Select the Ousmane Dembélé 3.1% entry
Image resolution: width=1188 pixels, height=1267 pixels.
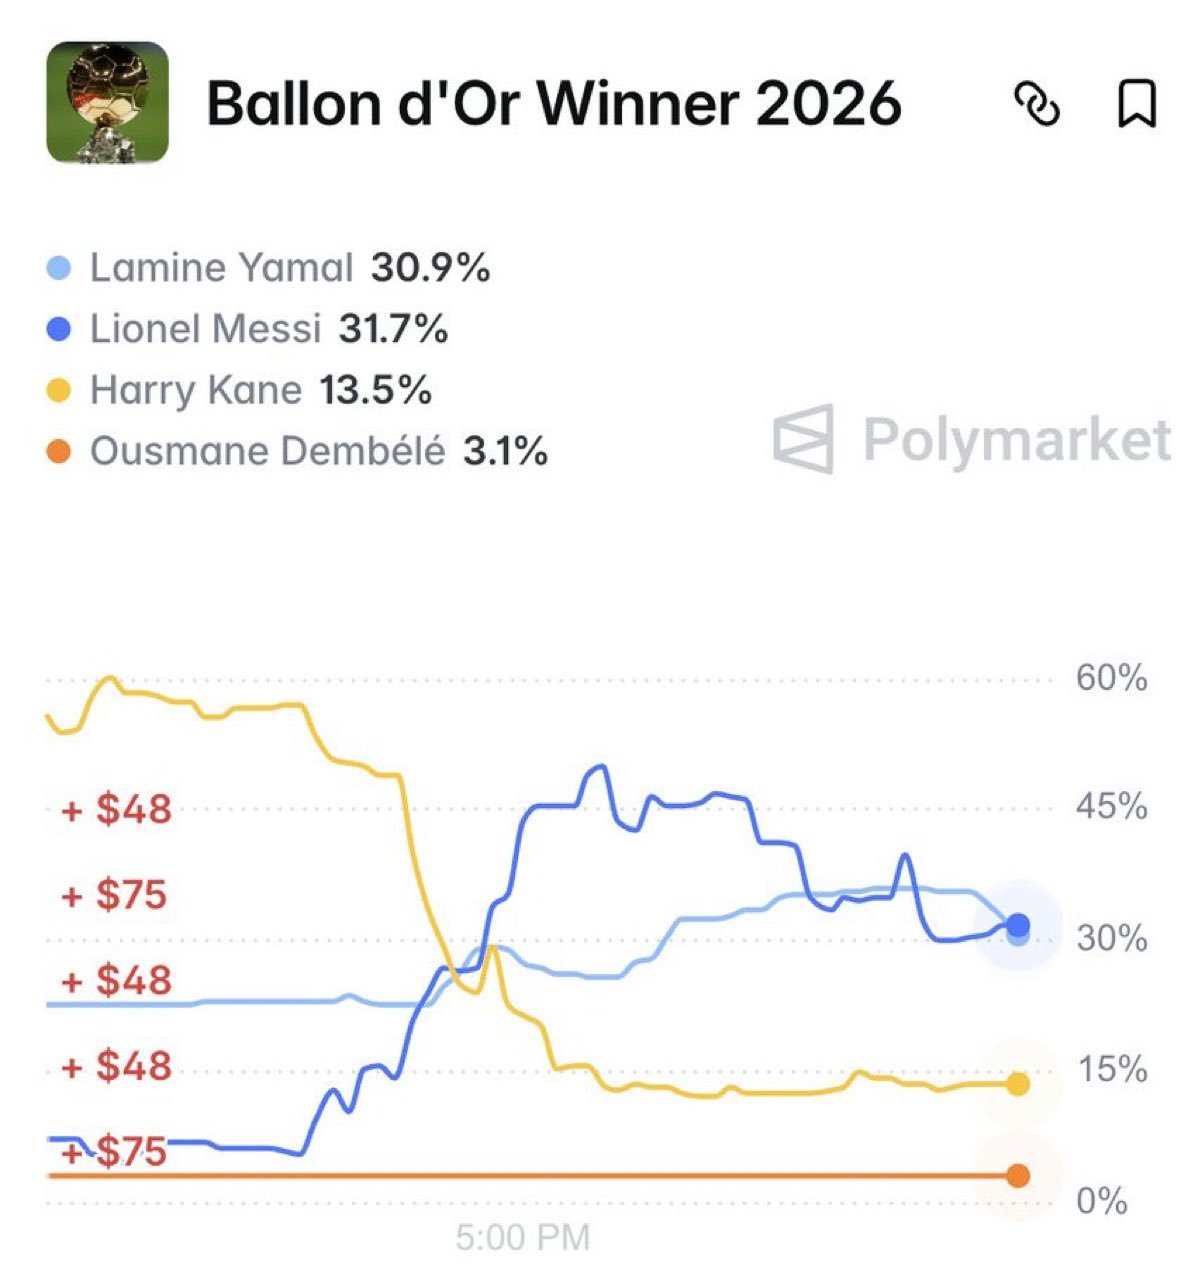[298, 452]
